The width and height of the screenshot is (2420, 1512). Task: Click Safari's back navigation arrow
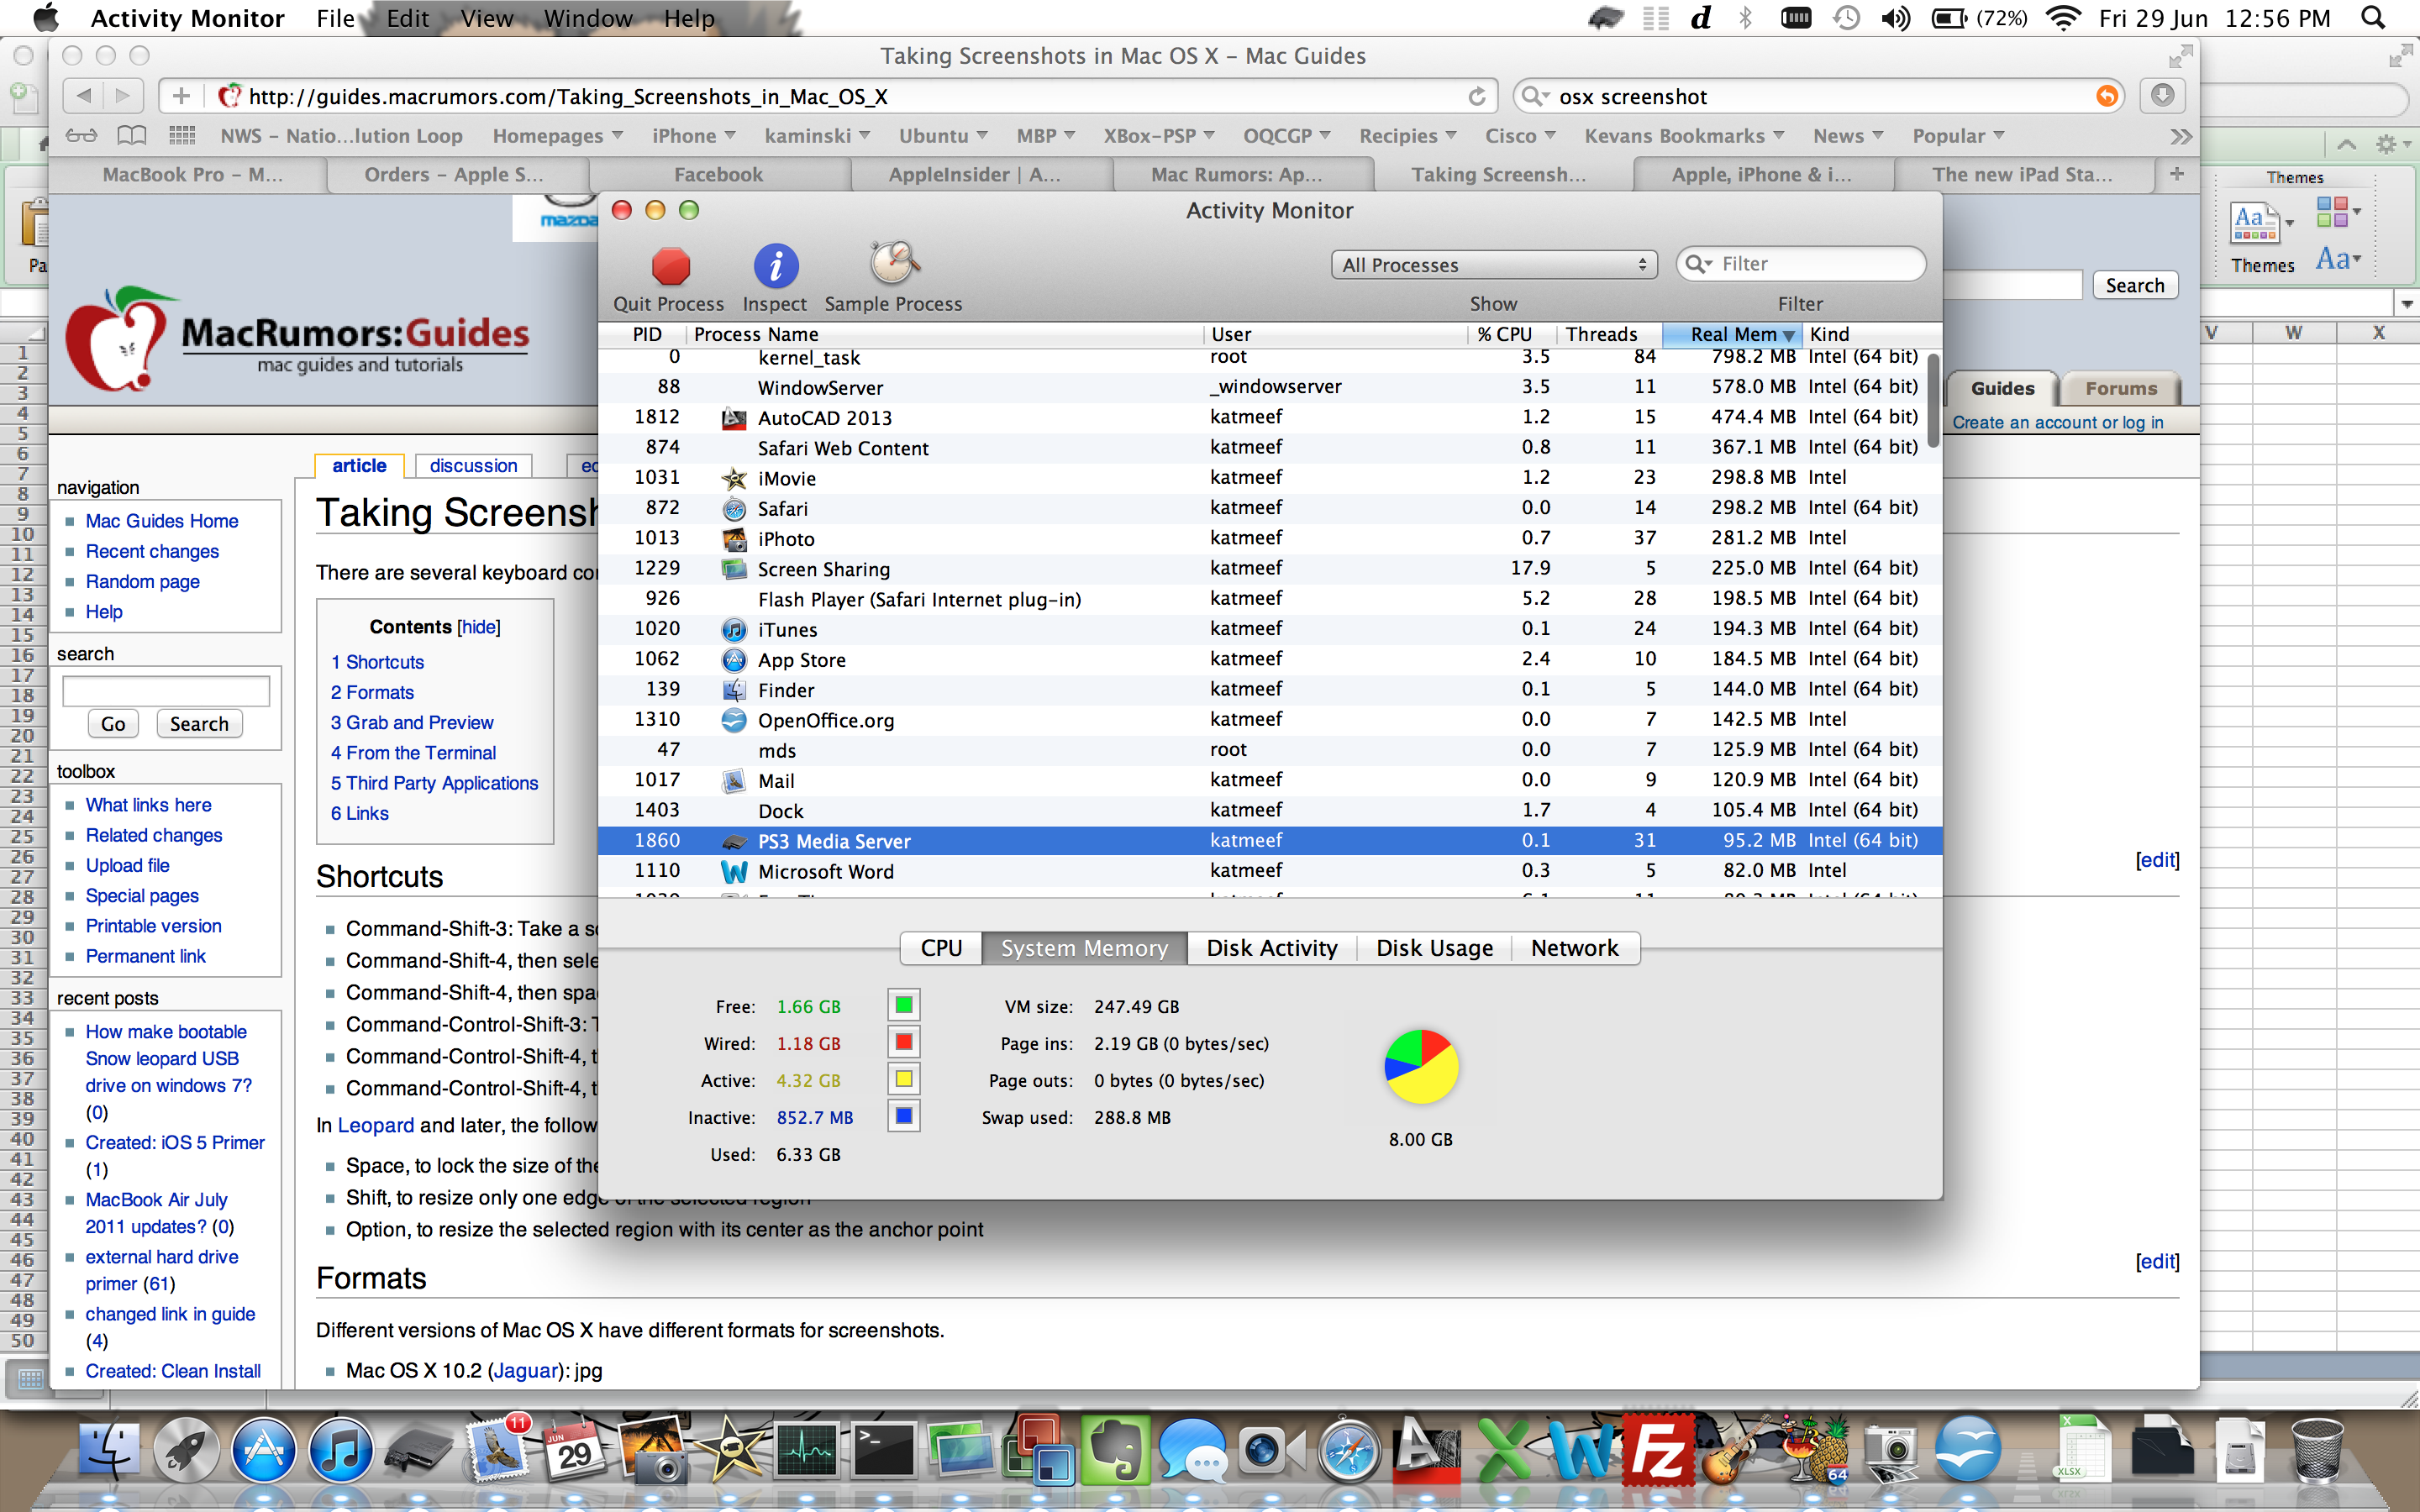pos(84,96)
